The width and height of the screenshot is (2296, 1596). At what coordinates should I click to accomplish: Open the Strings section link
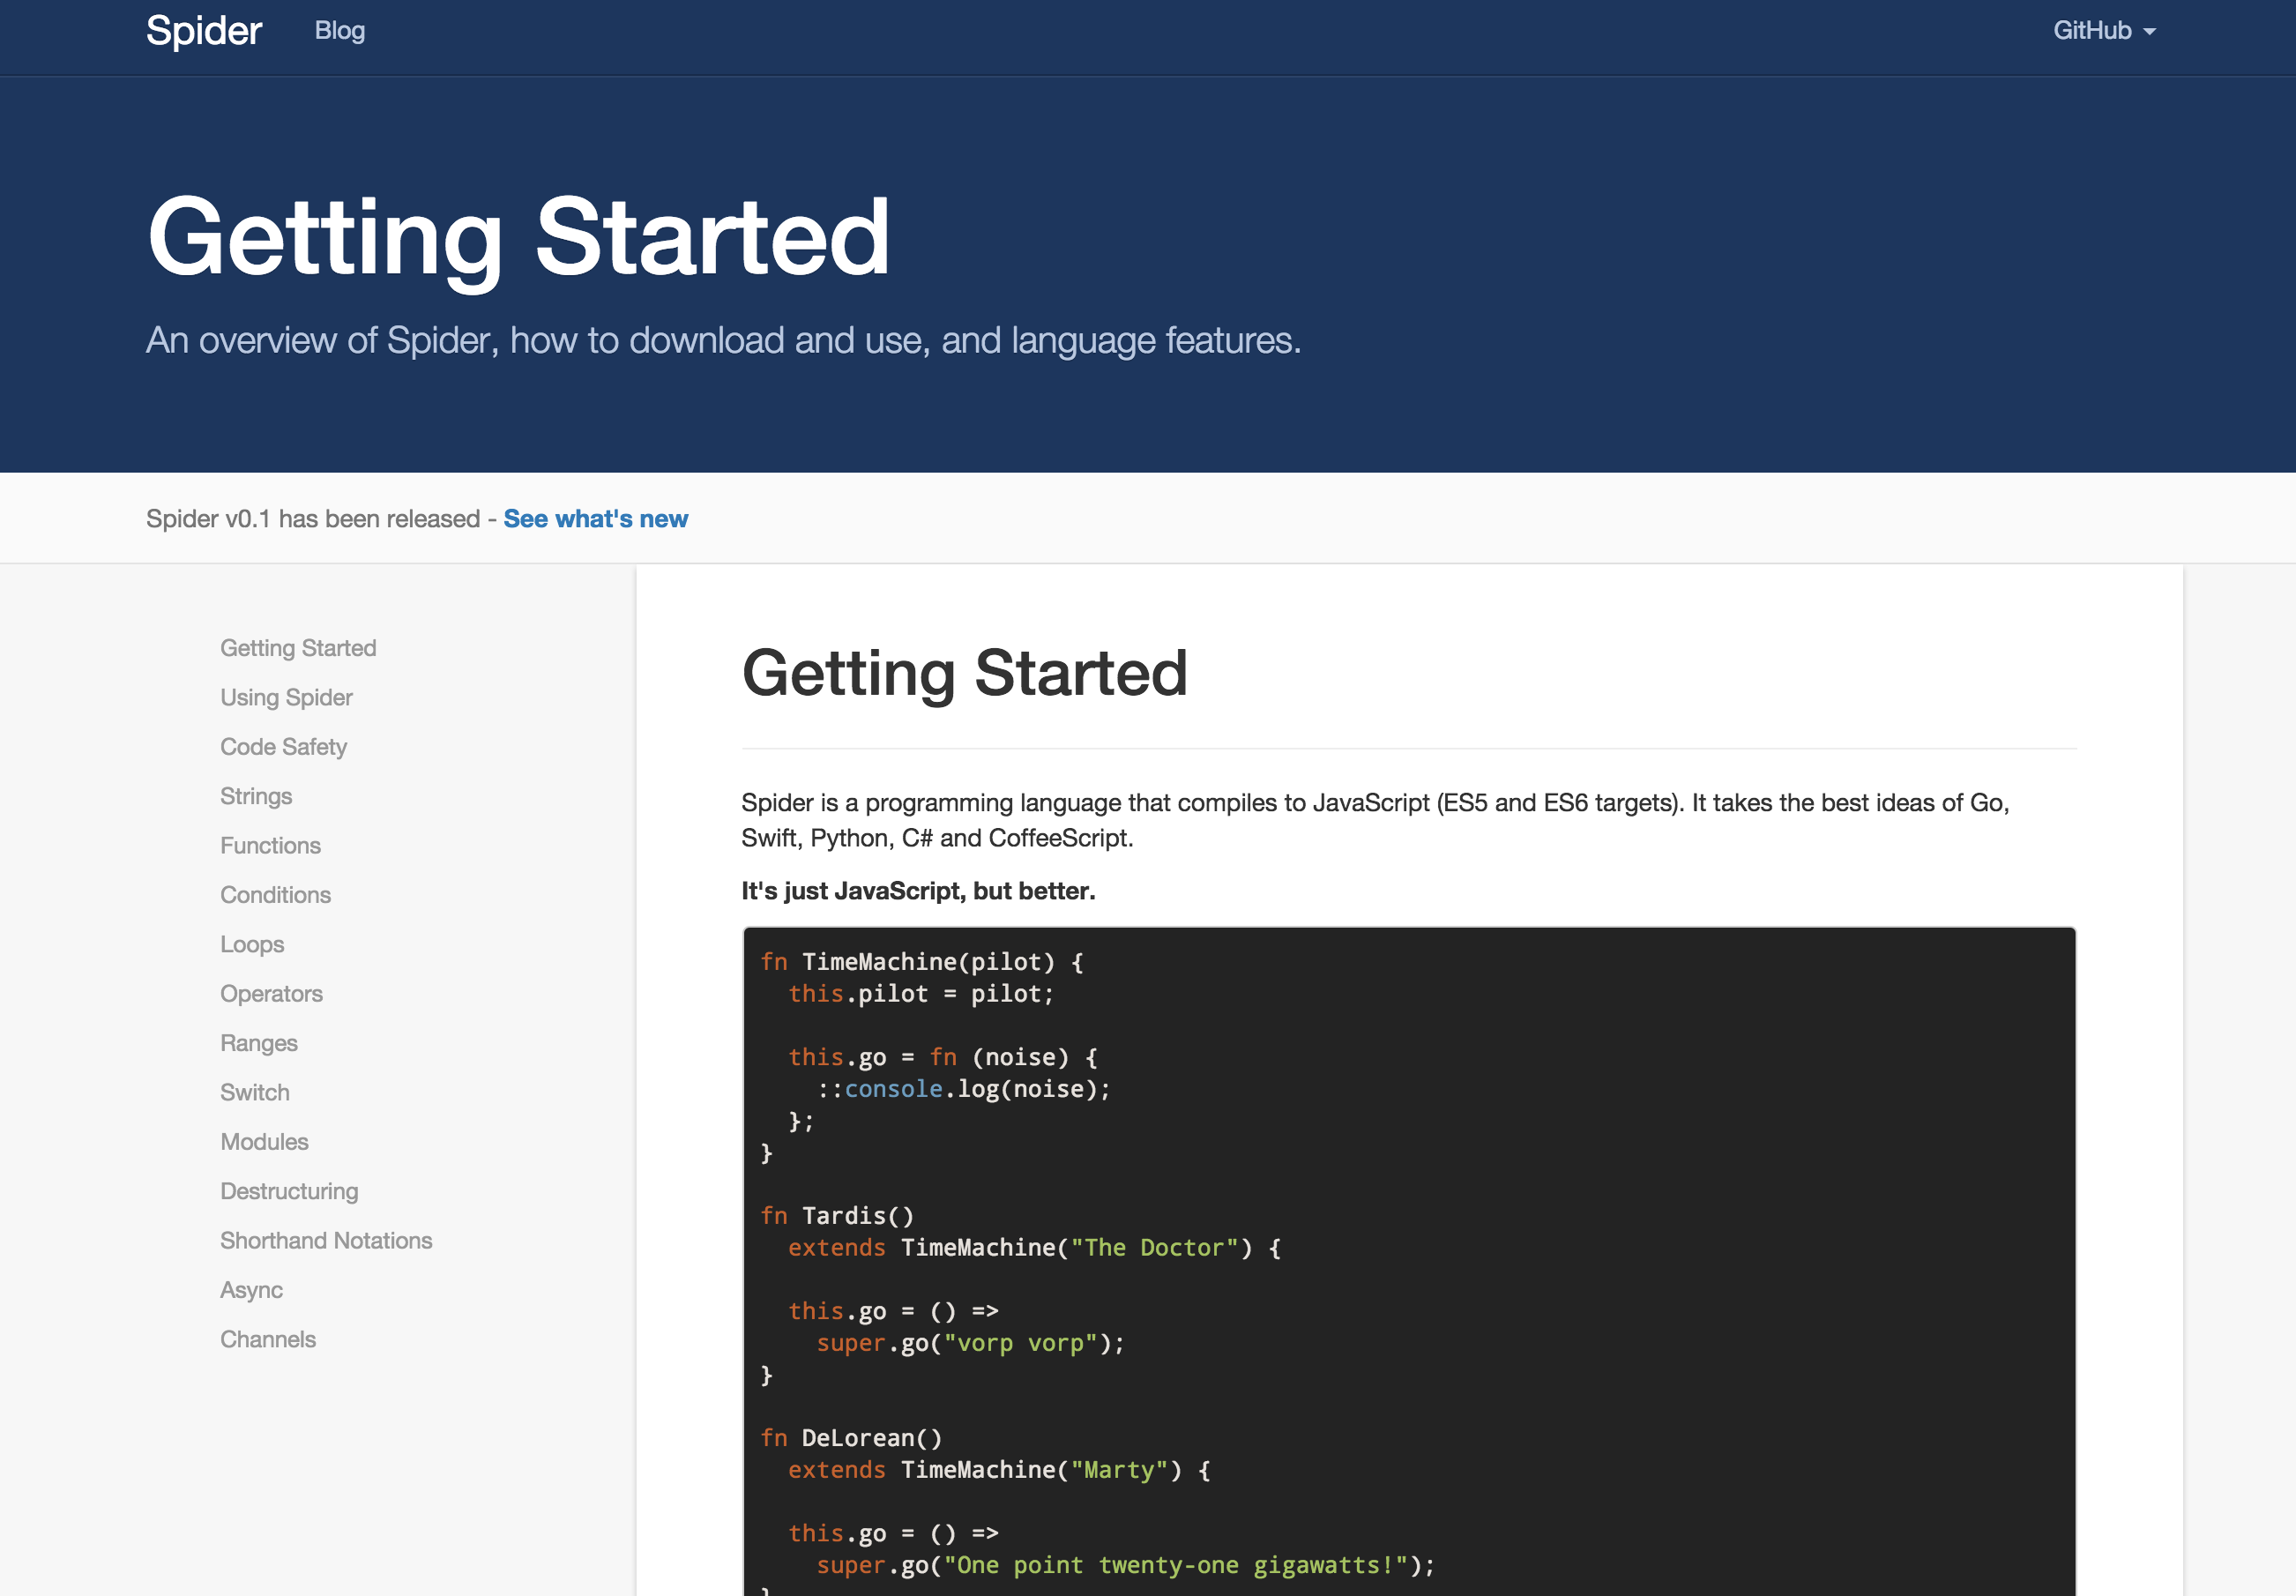256,796
